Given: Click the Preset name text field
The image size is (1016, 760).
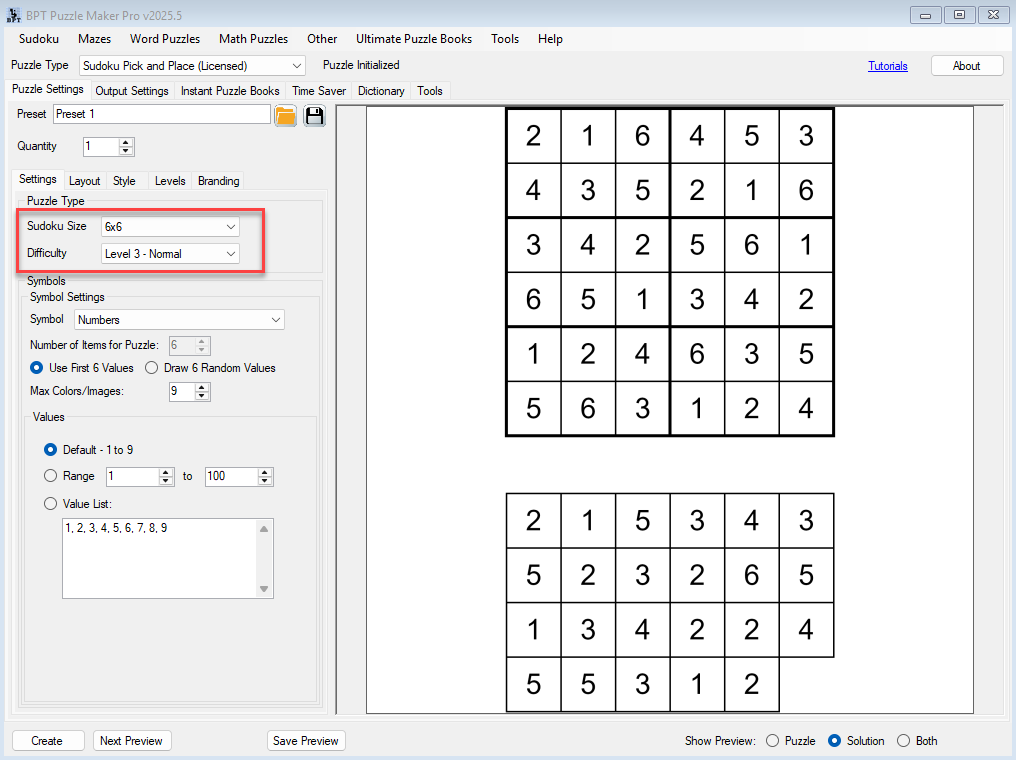Looking at the screenshot, I should point(161,114).
